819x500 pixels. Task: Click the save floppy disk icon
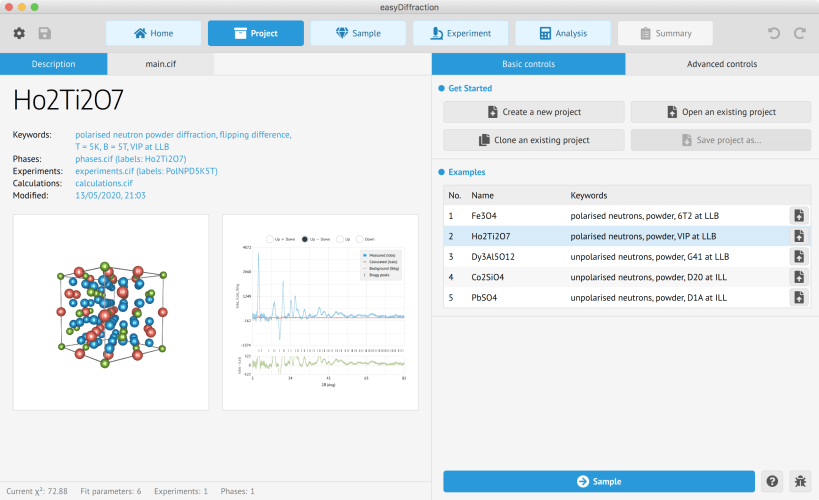tap(45, 33)
